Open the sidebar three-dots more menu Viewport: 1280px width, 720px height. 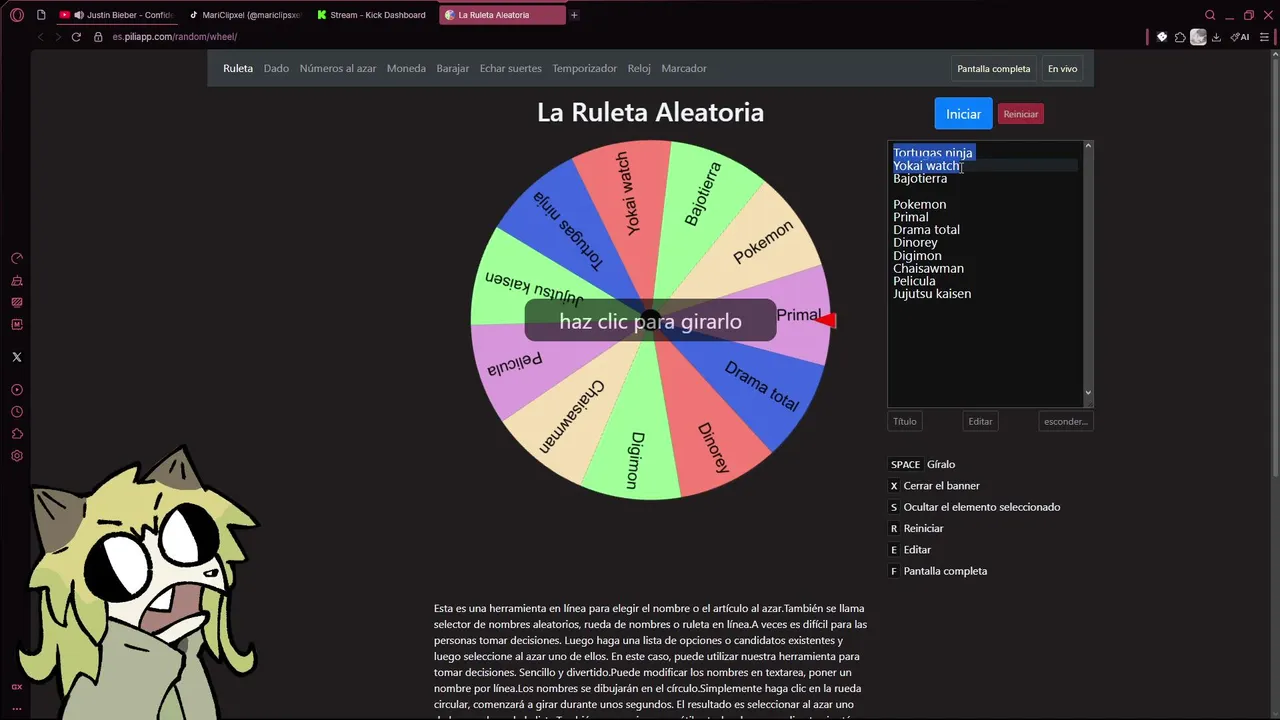coord(17,709)
